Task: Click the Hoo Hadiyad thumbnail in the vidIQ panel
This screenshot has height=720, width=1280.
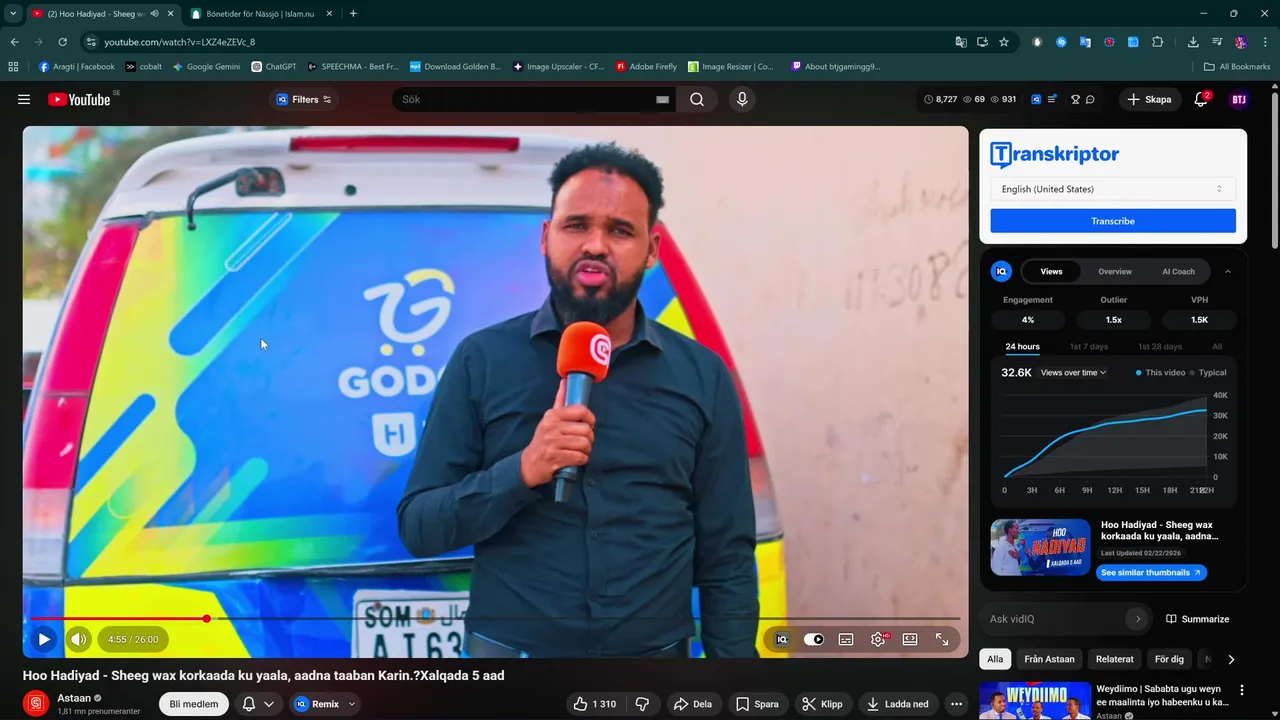Action: coord(1040,547)
